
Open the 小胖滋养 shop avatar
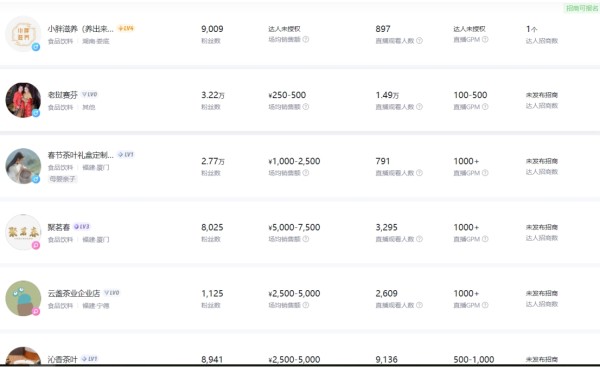coord(23,34)
